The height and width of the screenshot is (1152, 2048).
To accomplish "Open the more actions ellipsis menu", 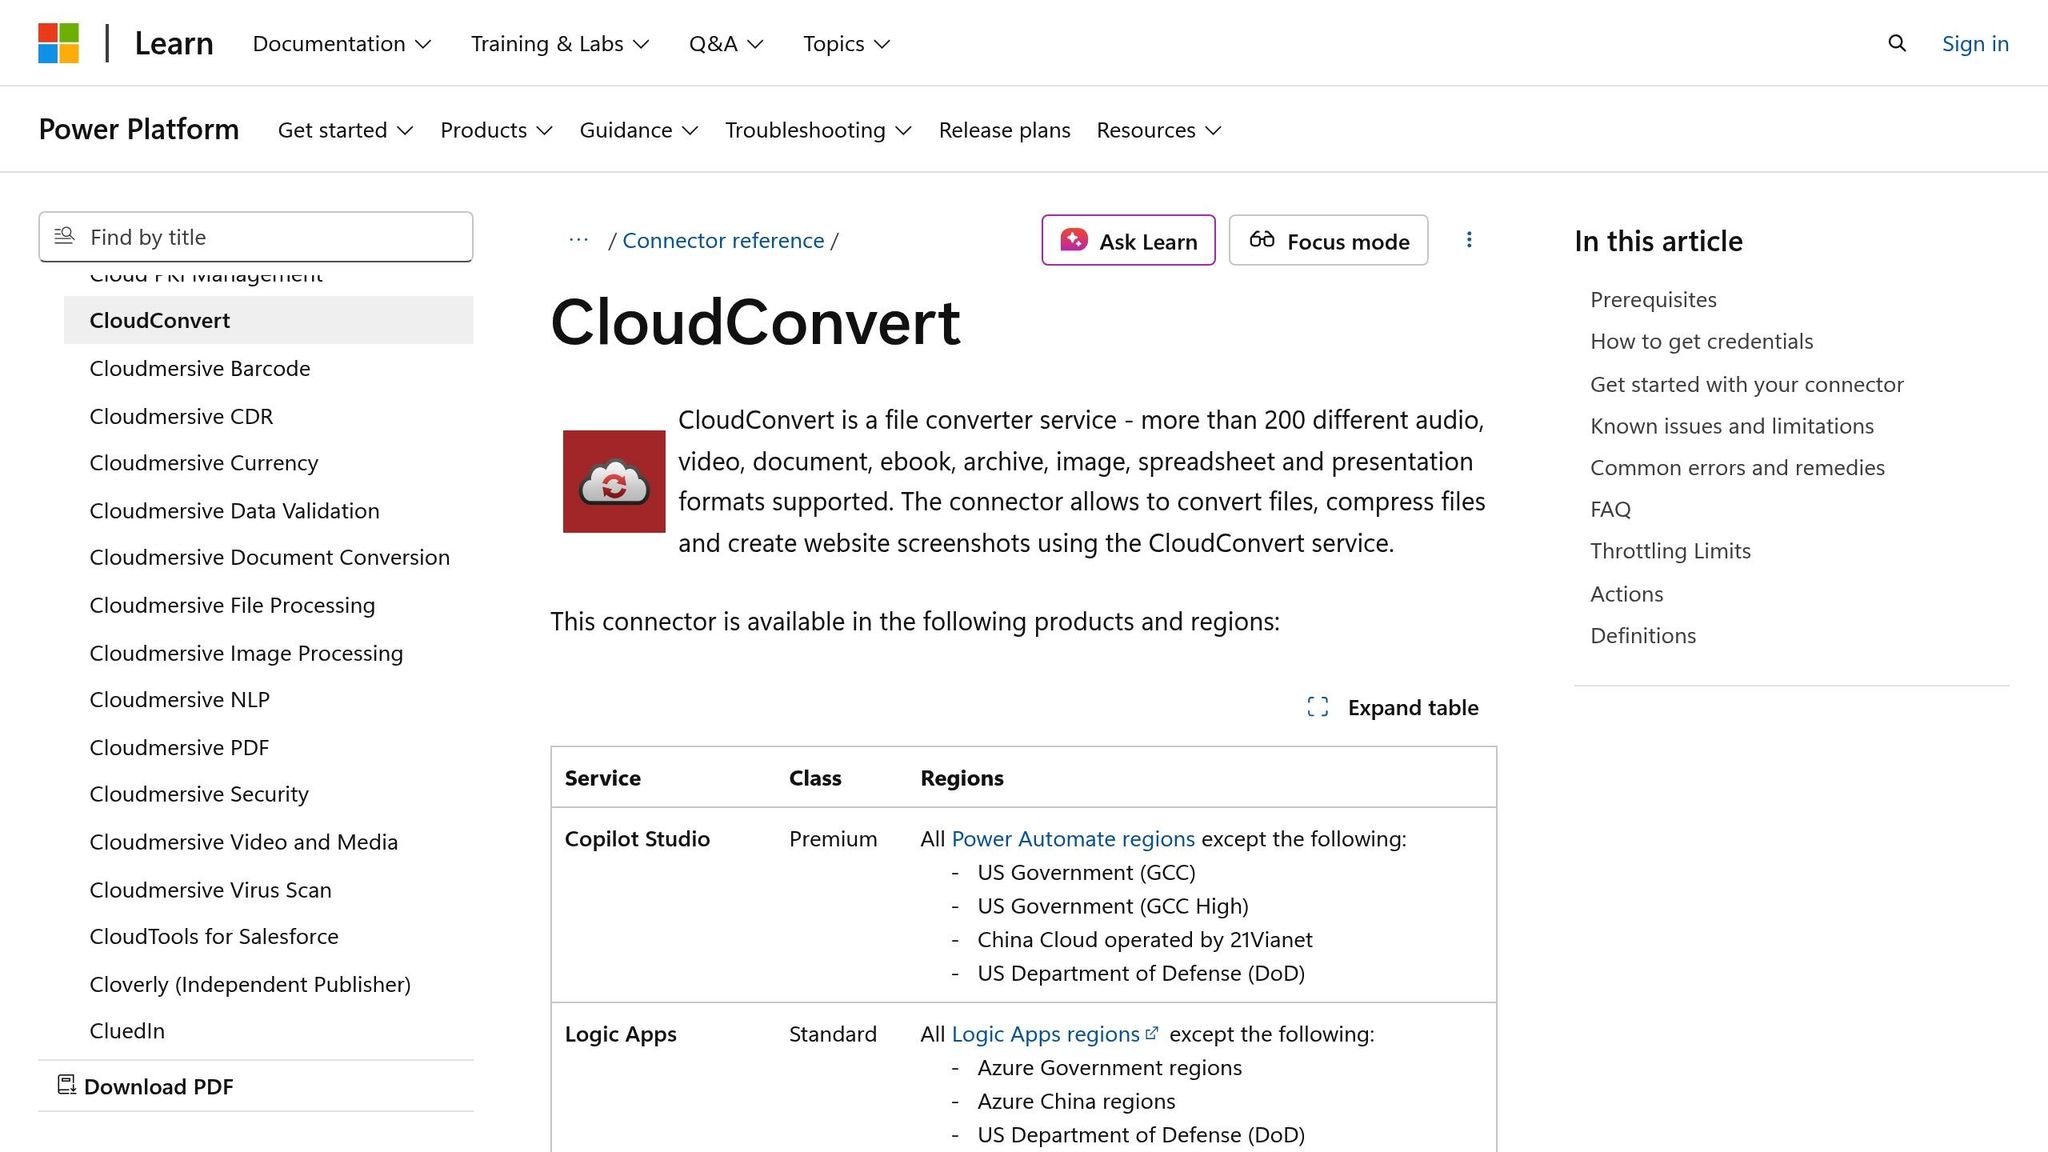I will coord(1469,240).
